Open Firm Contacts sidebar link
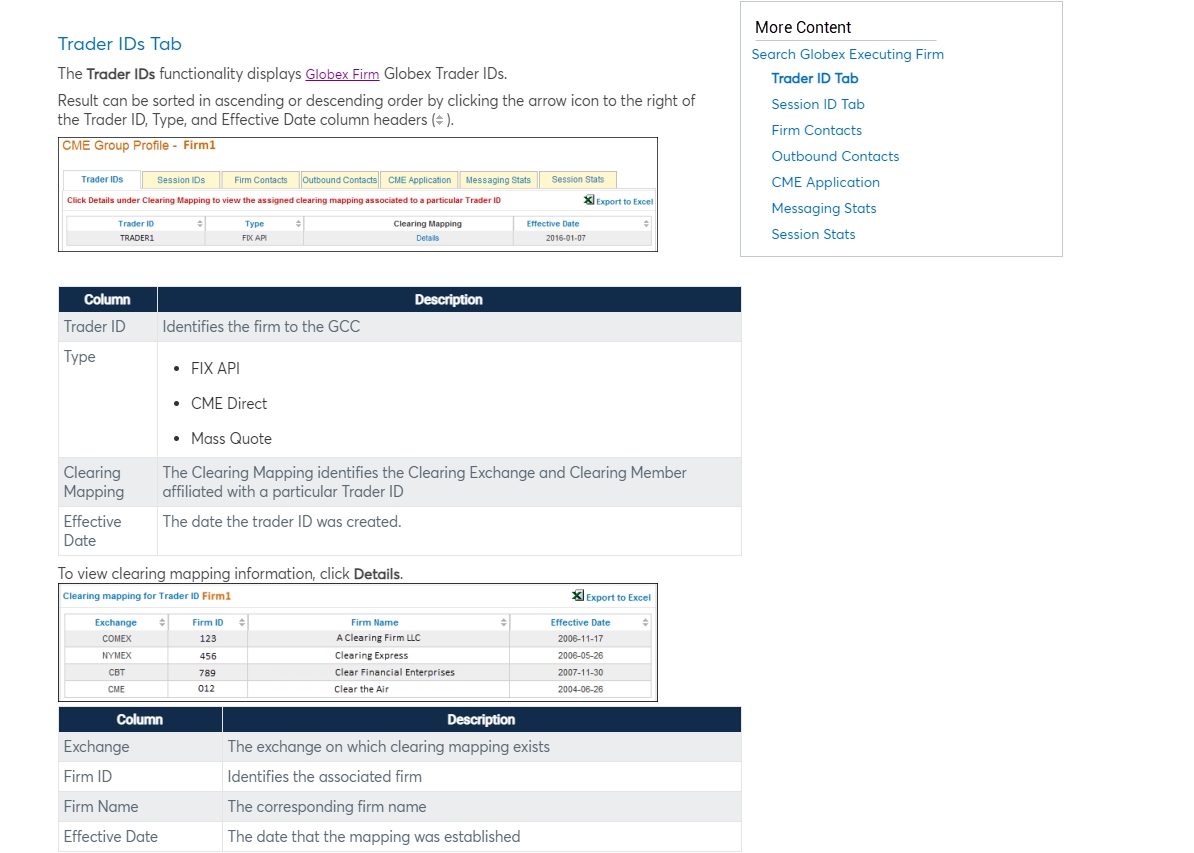This screenshot has height=853, width=1194. pyautogui.click(x=816, y=130)
